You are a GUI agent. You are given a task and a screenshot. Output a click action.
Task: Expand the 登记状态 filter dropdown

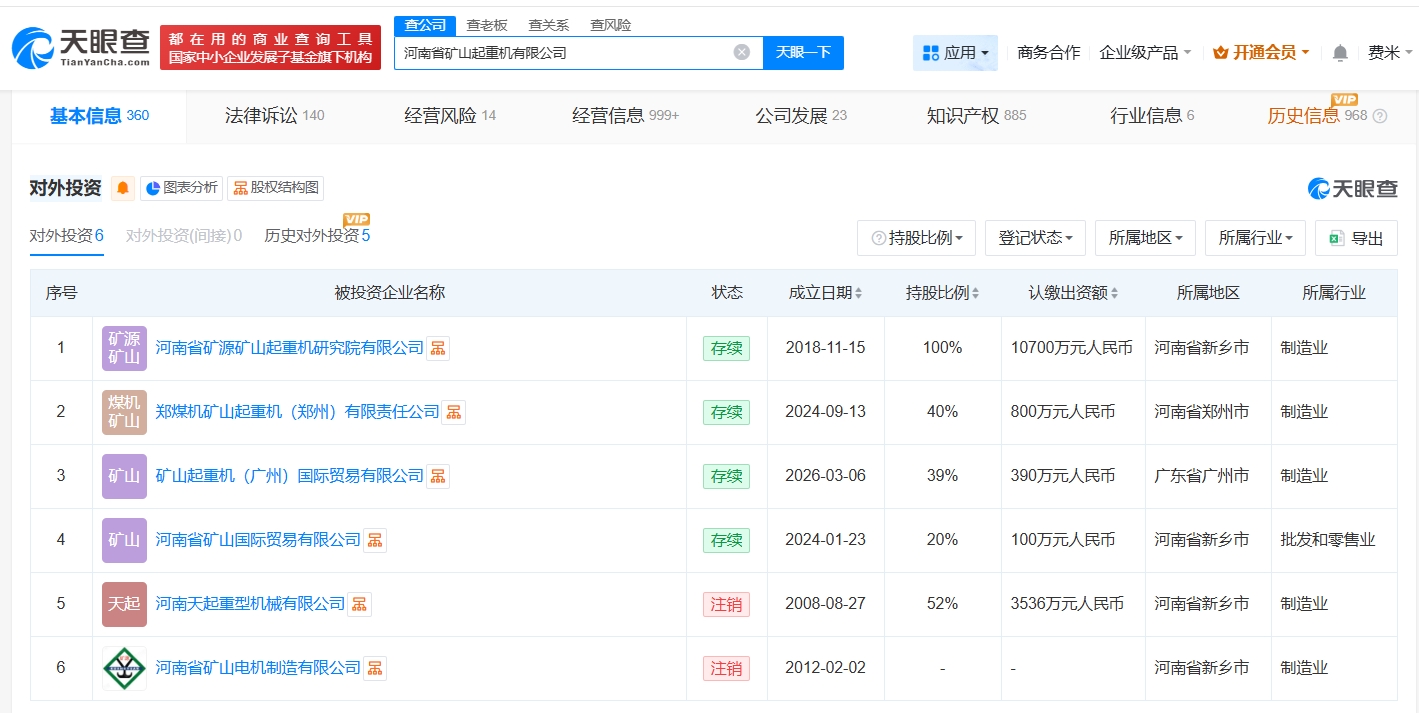(x=1035, y=238)
